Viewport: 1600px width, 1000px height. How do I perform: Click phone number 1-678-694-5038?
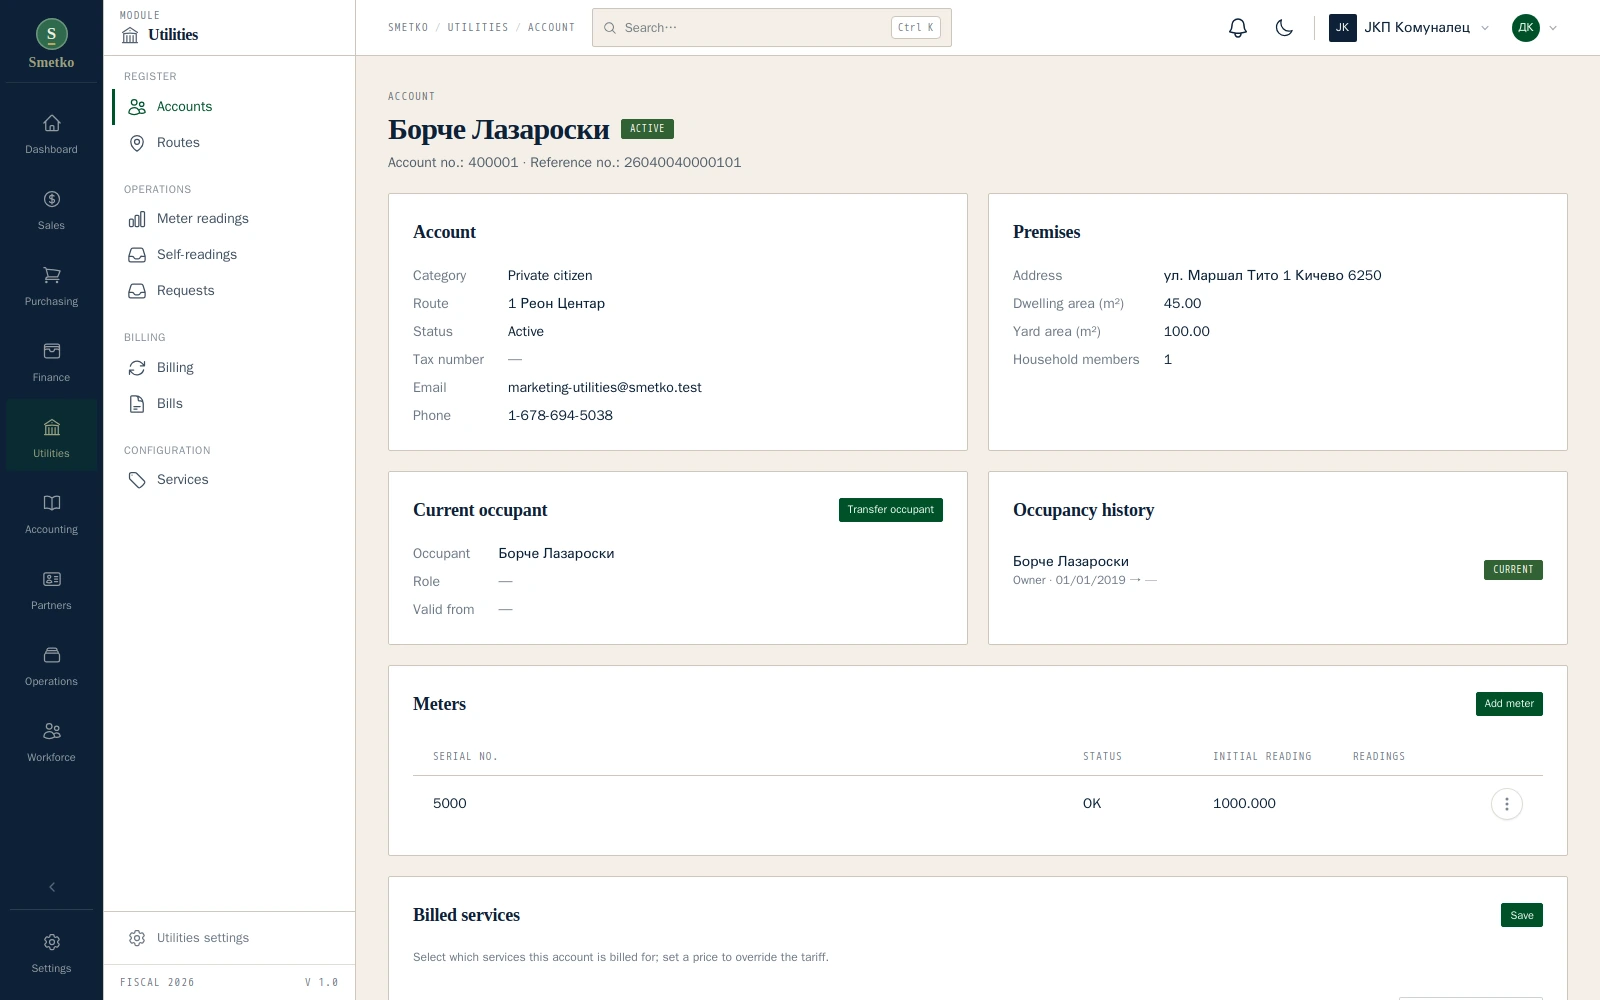click(560, 416)
